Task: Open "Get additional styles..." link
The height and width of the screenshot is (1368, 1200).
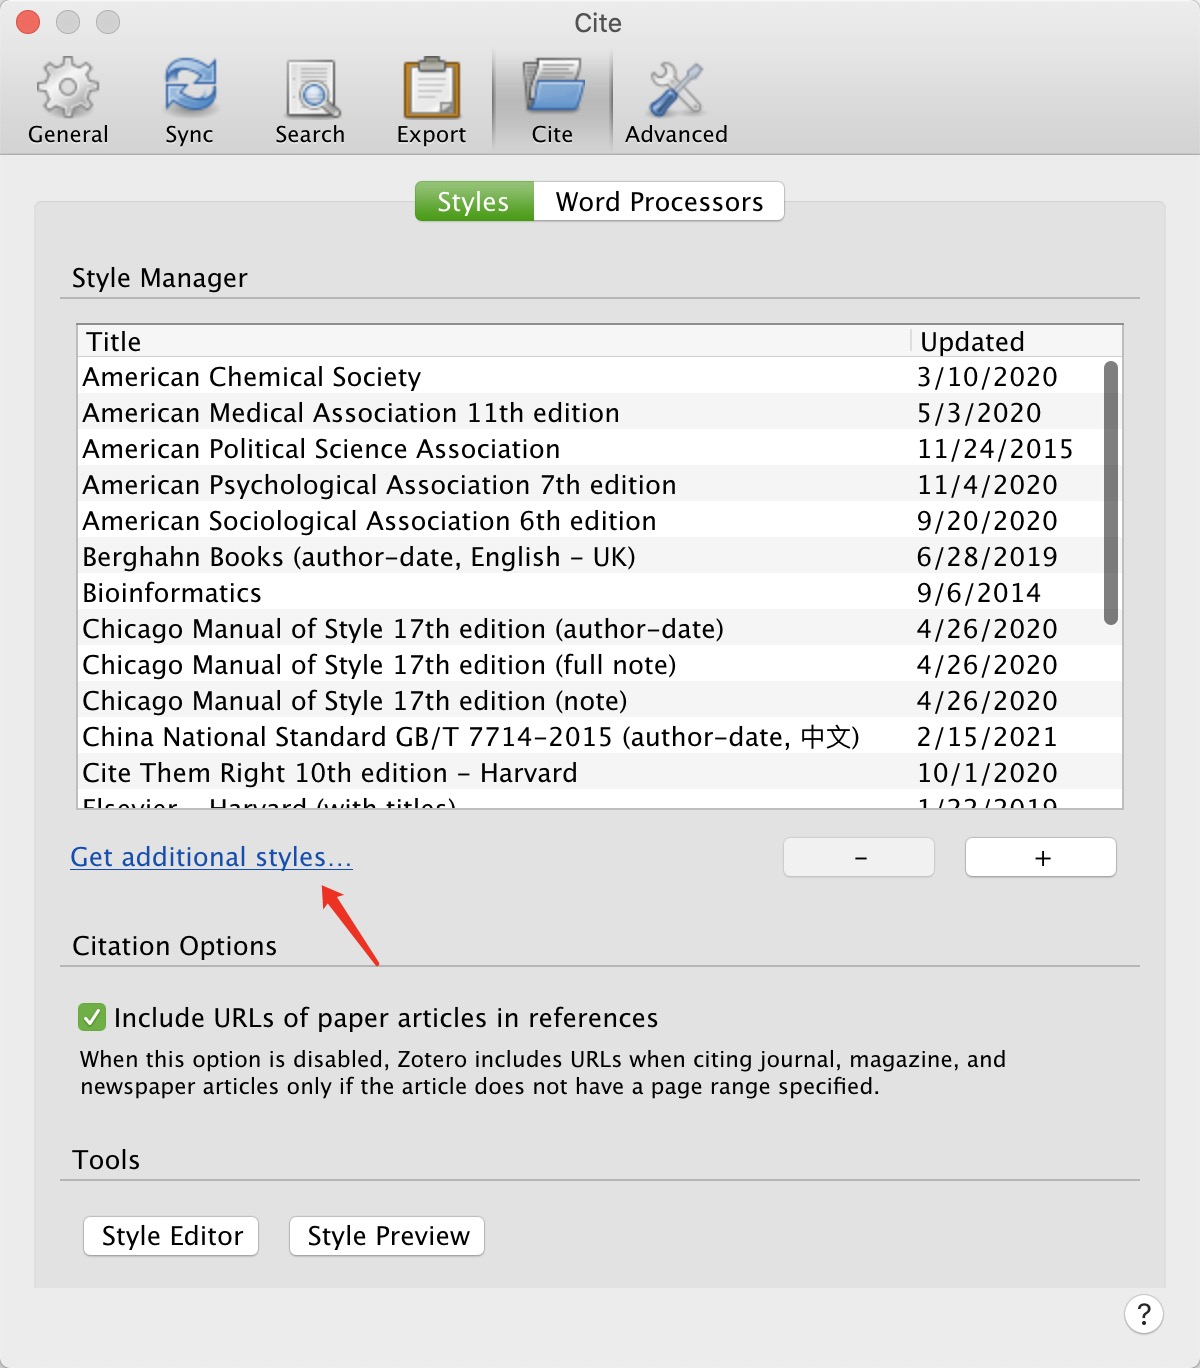Action: pyautogui.click(x=210, y=857)
